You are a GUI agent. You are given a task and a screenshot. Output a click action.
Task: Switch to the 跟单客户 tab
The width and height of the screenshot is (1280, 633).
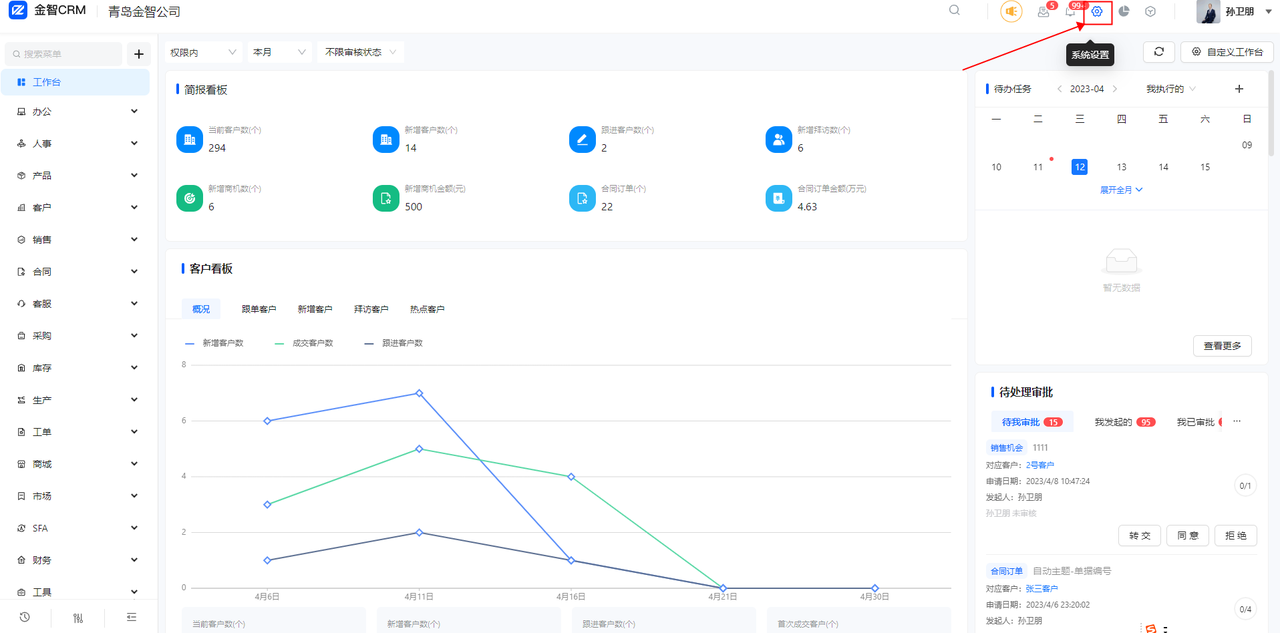point(259,309)
